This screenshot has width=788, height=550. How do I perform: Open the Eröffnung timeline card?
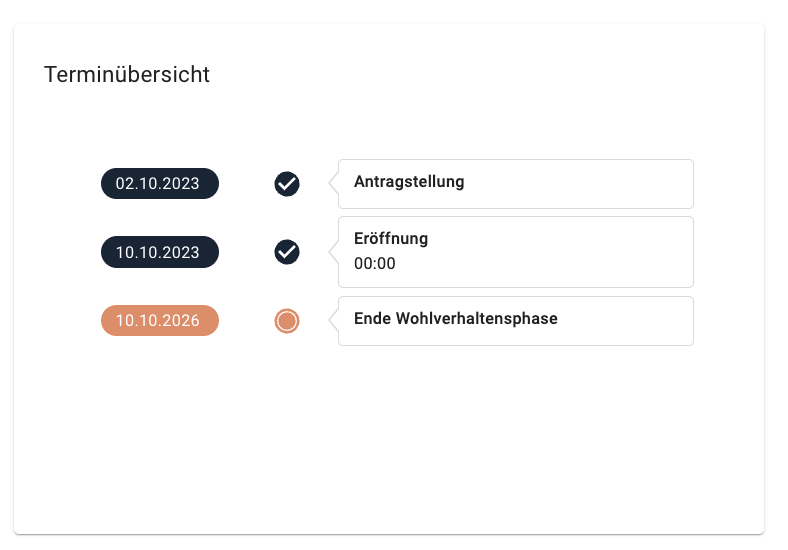pyautogui.click(x=516, y=252)
